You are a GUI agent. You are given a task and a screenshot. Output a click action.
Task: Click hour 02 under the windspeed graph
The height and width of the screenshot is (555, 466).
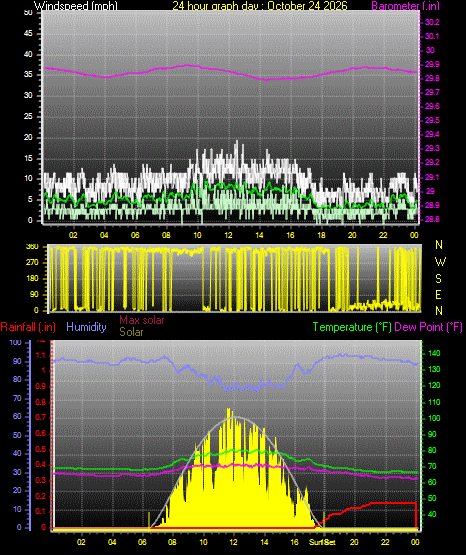pos(73,235)
